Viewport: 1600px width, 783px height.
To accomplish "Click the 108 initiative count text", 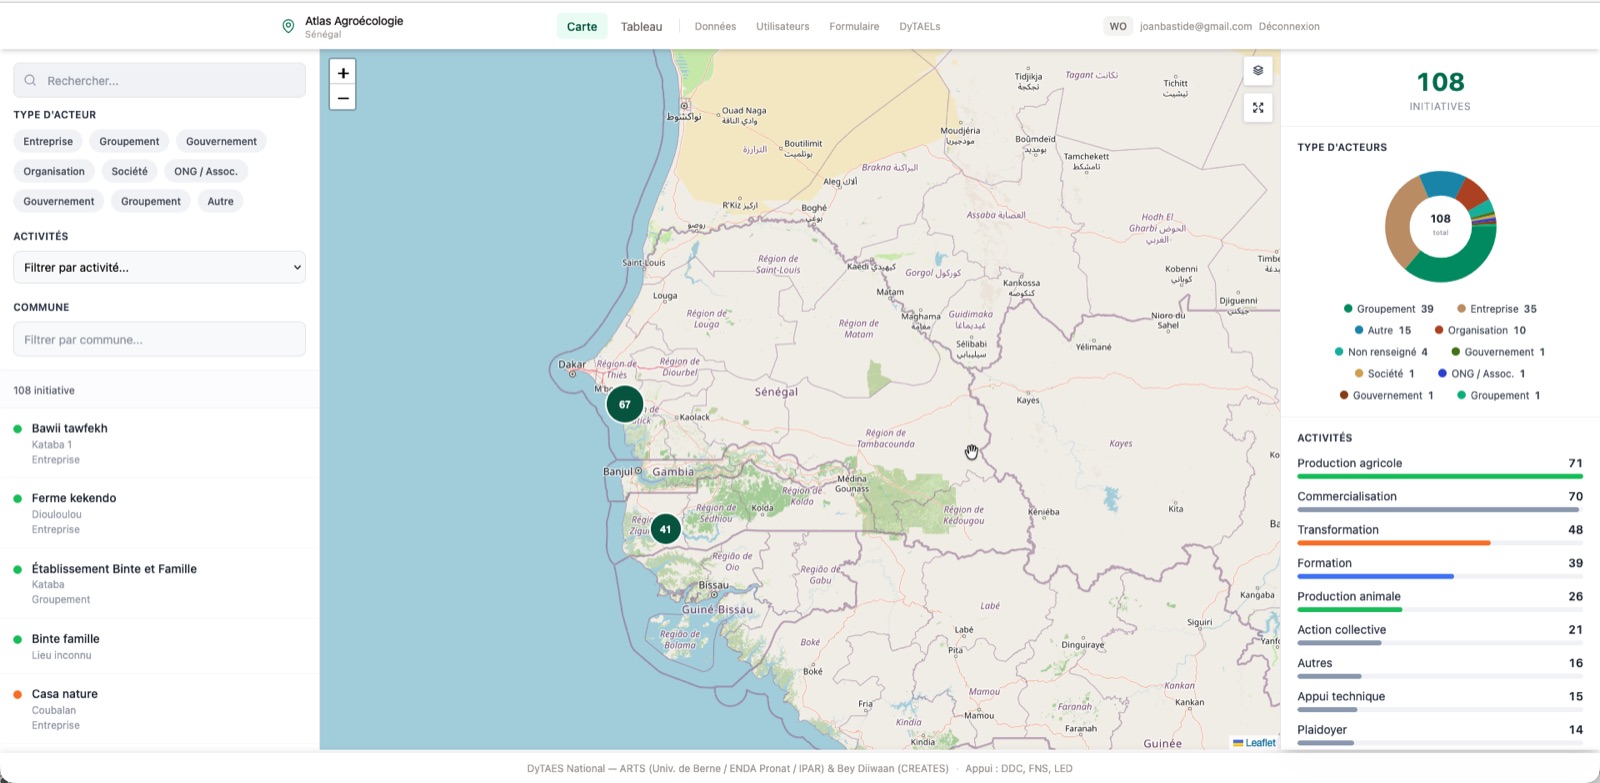I will click(44, 391).
